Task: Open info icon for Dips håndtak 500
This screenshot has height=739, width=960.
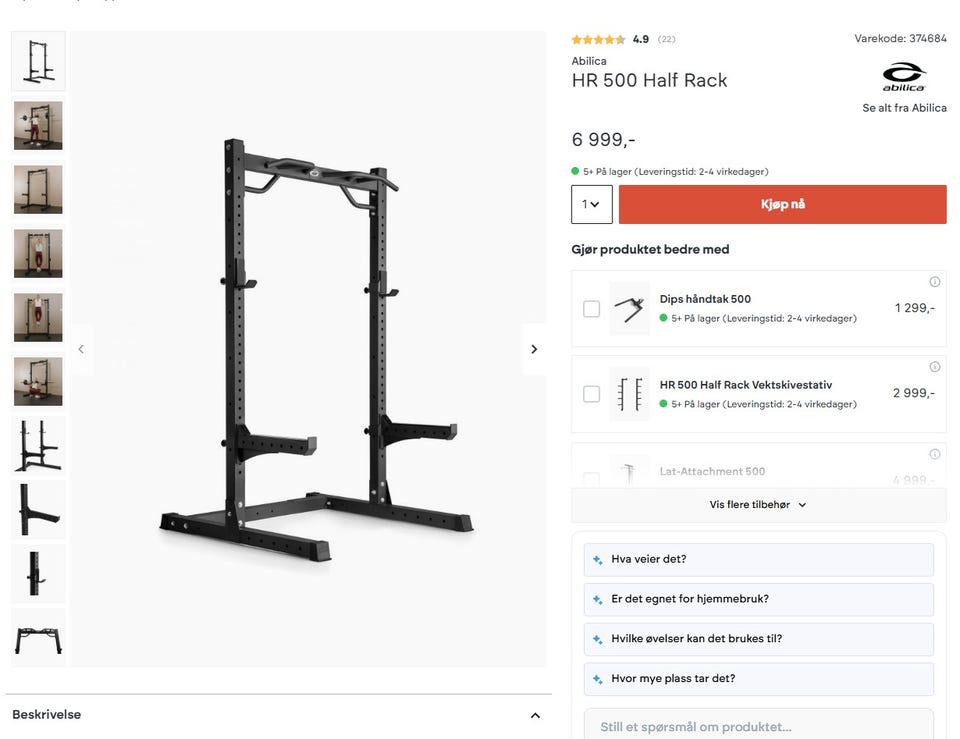Action: (934, 282)
